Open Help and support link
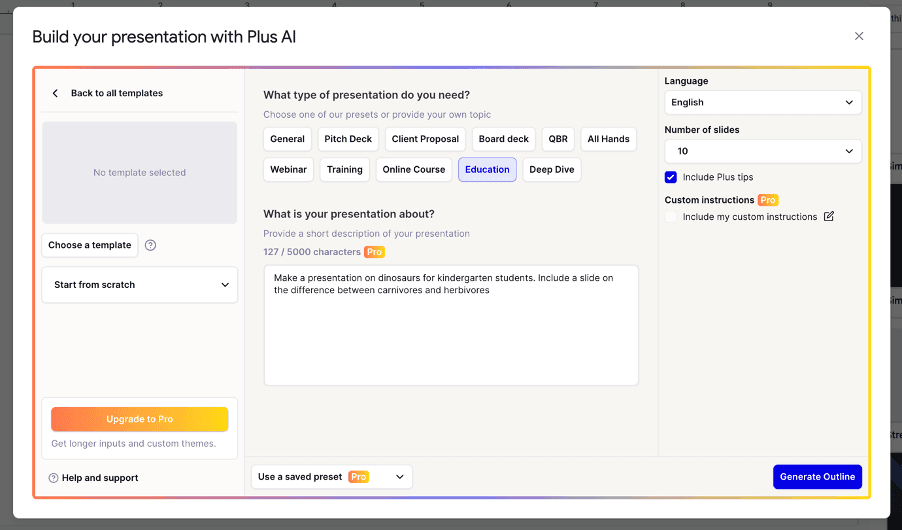This screenshot has height=530, width=902. [x=100, y=478]
